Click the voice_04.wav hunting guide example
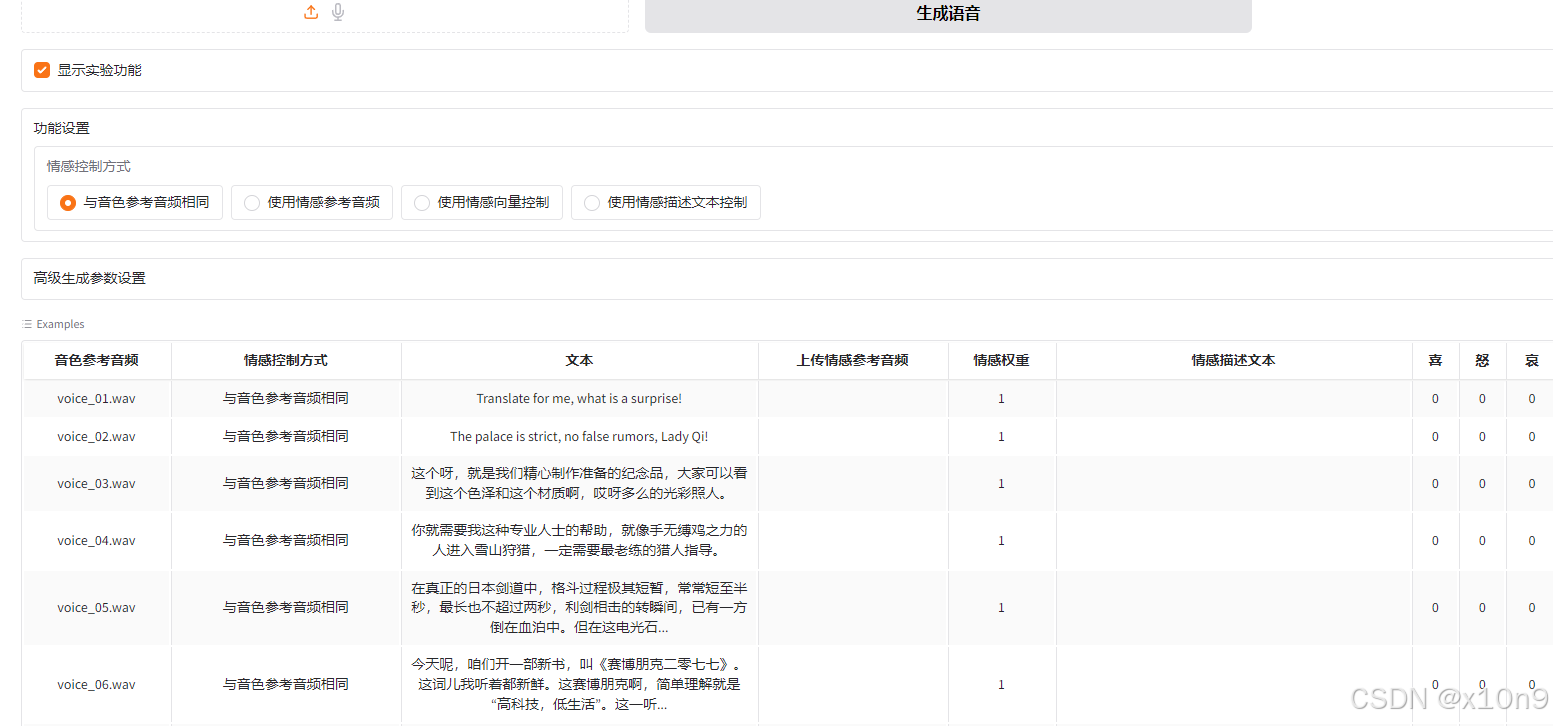The width and height of the screenshot is (1553, 726). pos(579,540)
